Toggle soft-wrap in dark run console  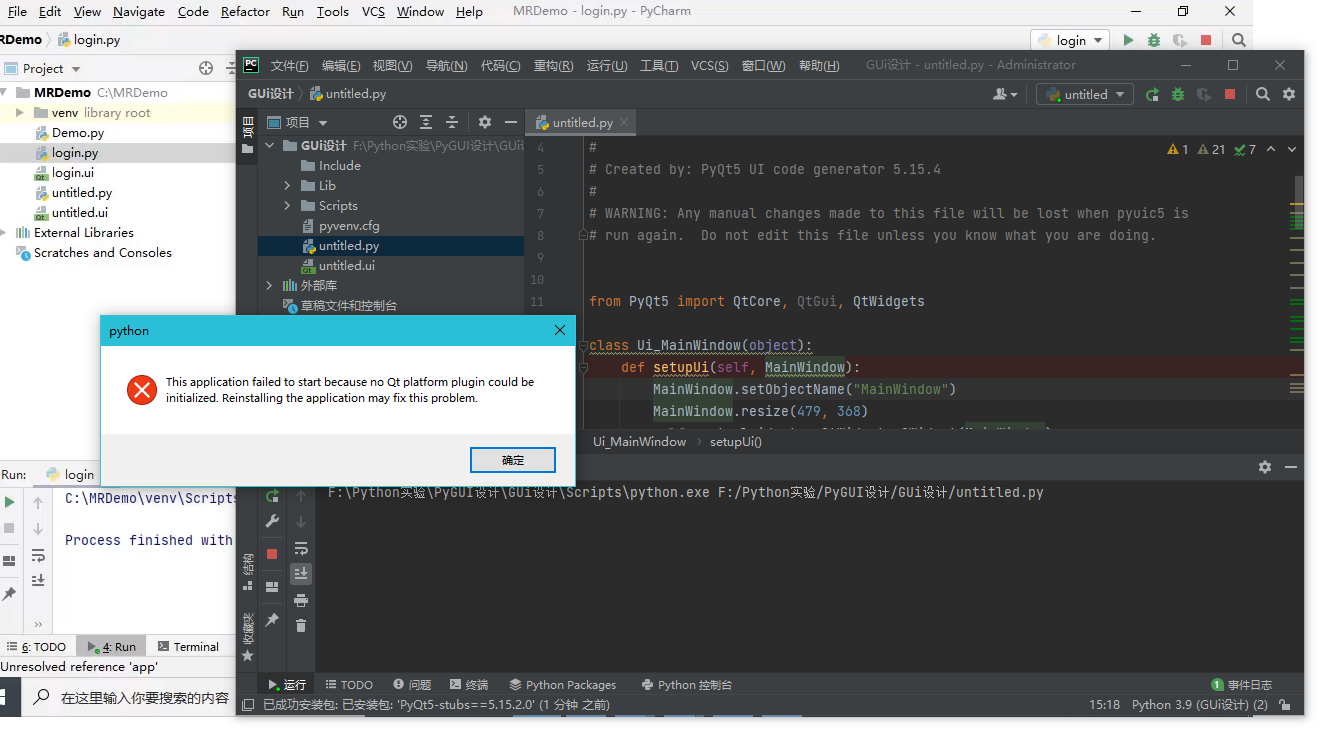coord(301,548)
